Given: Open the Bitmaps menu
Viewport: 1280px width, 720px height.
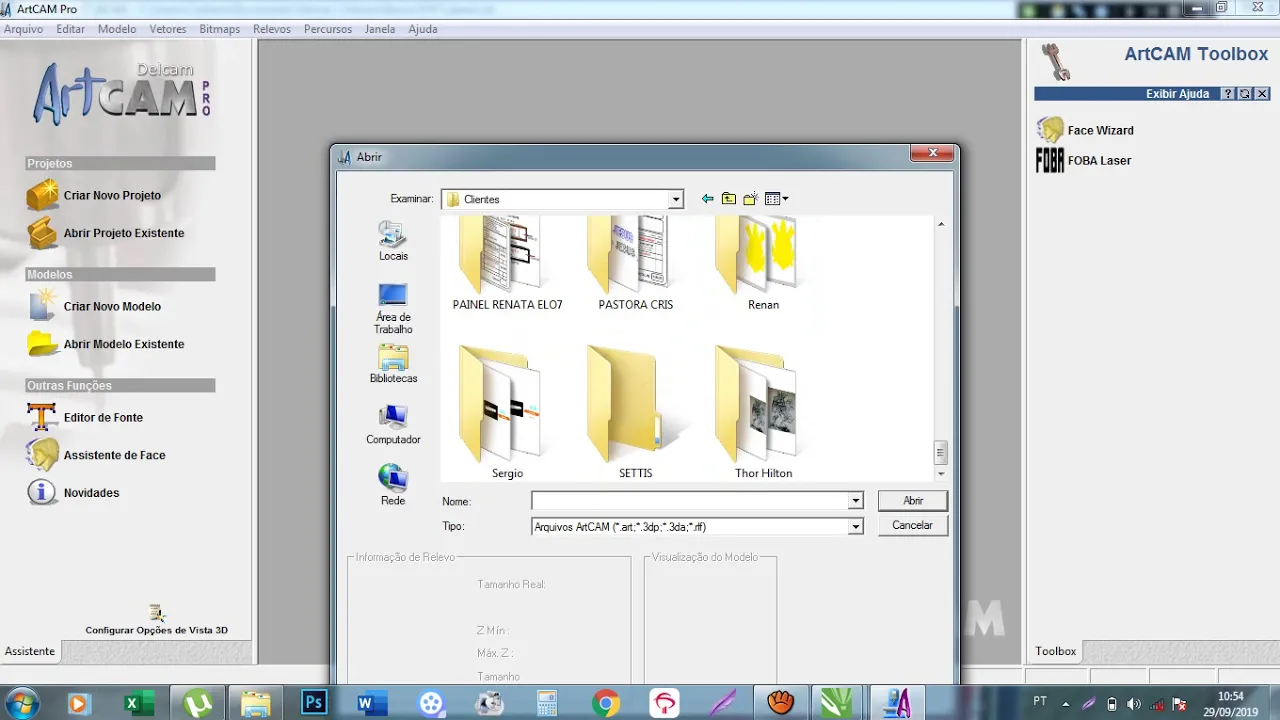Looking at the screenshot, I should coord(220,29).
